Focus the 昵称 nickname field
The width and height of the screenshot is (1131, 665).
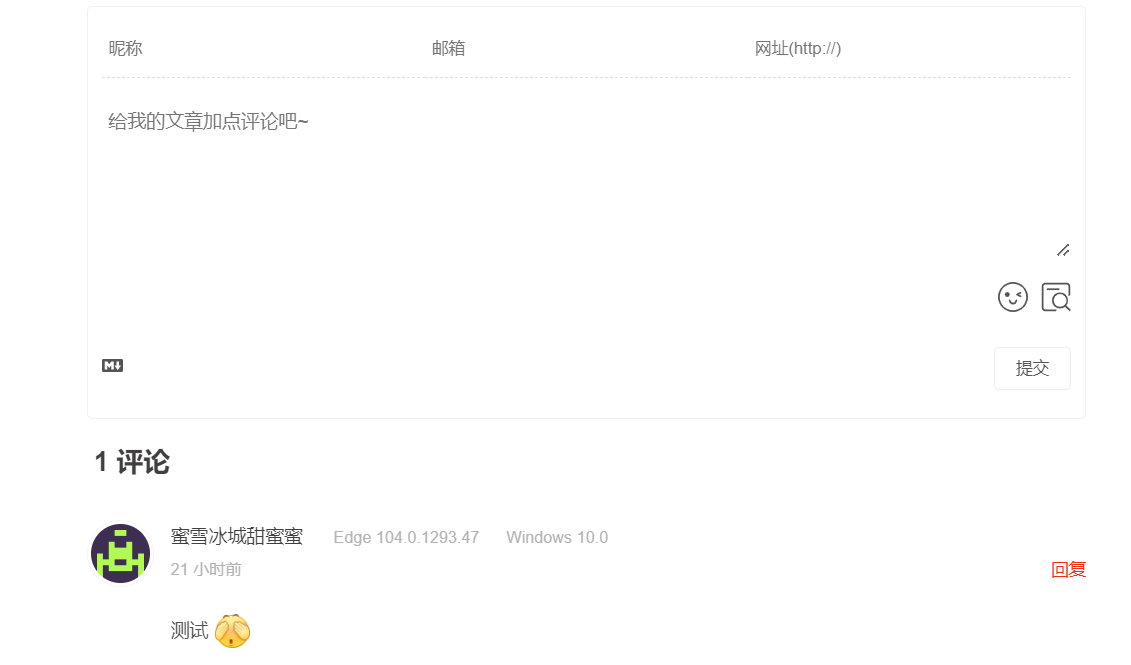click(x=263, y=48)
